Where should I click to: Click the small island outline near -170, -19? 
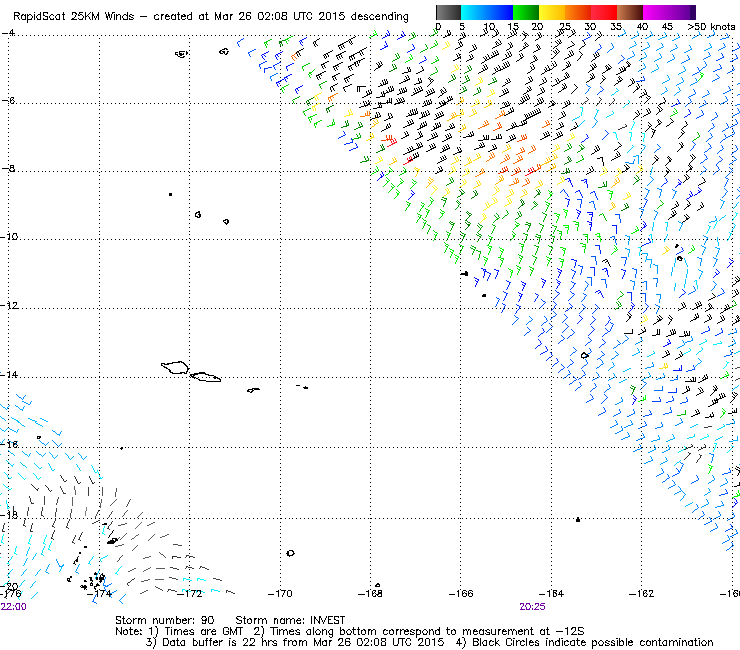pos(290,553)
